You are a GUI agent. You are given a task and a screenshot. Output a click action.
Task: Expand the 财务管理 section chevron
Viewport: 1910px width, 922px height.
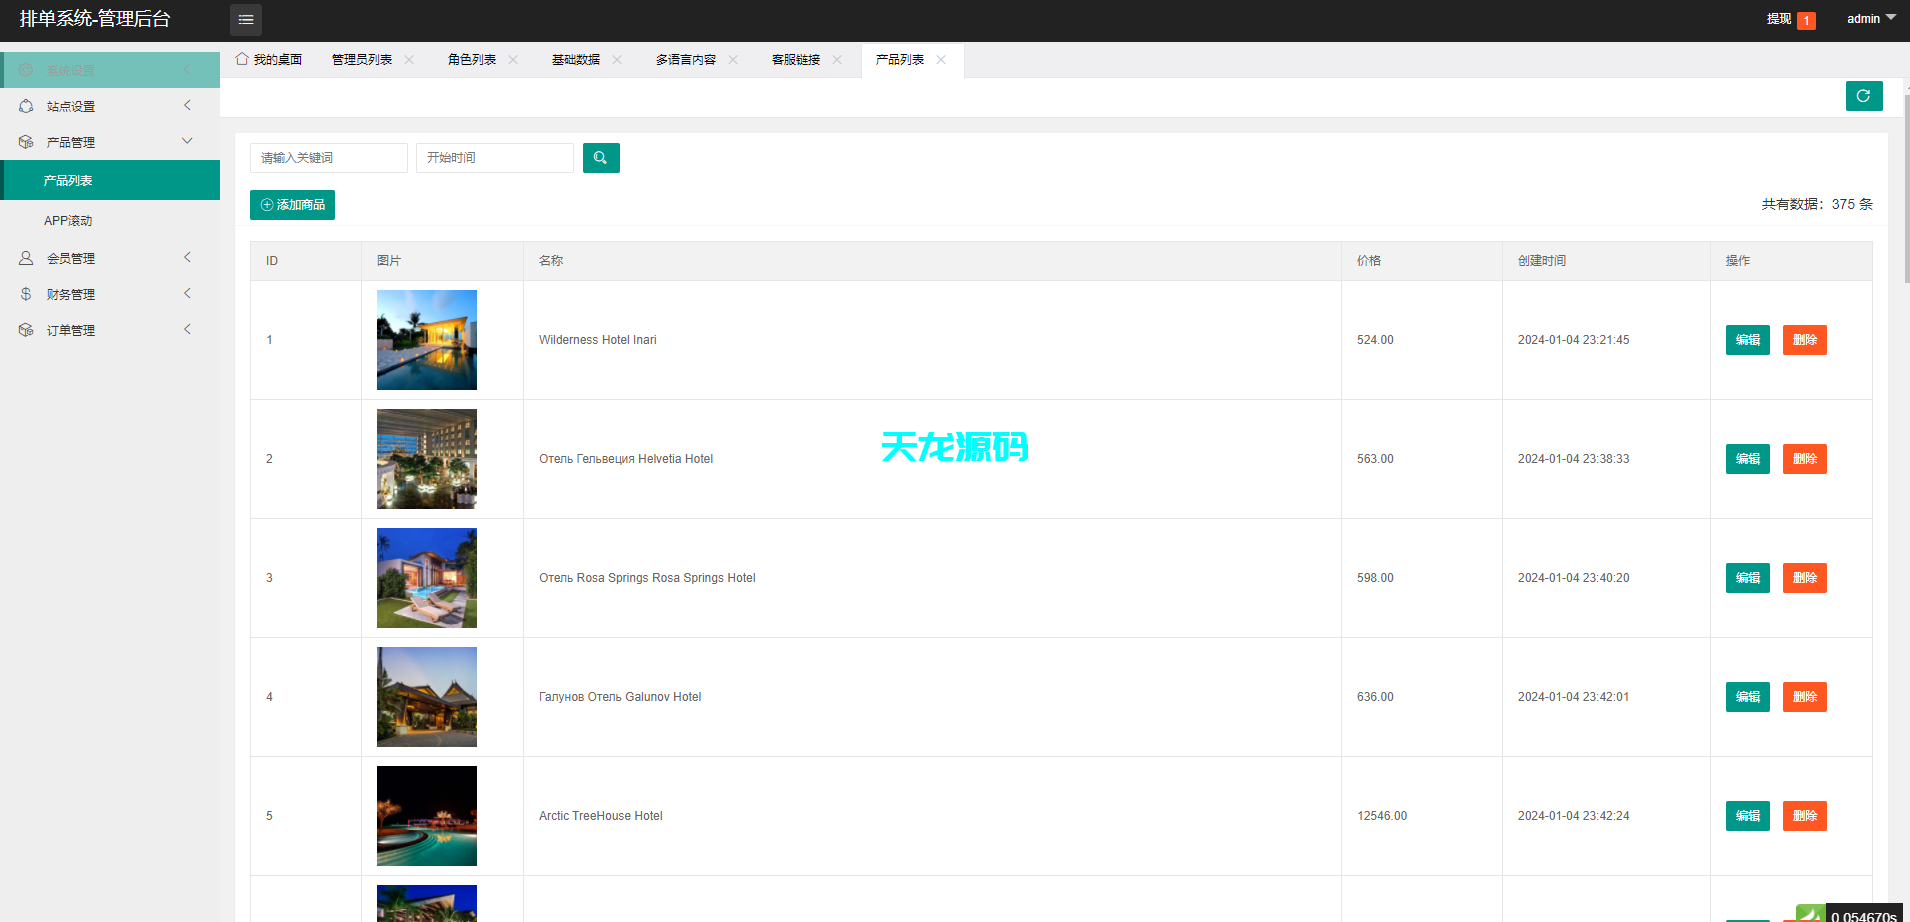click(x=186, y=293)
